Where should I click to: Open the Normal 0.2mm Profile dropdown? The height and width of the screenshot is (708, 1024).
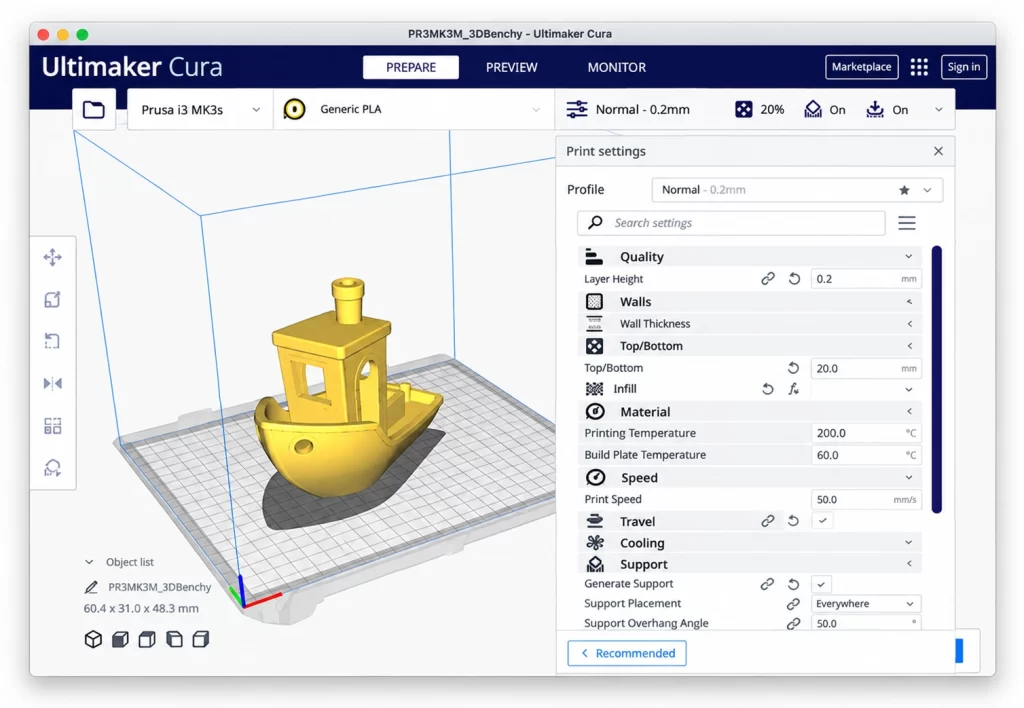[x=797, y=190]
